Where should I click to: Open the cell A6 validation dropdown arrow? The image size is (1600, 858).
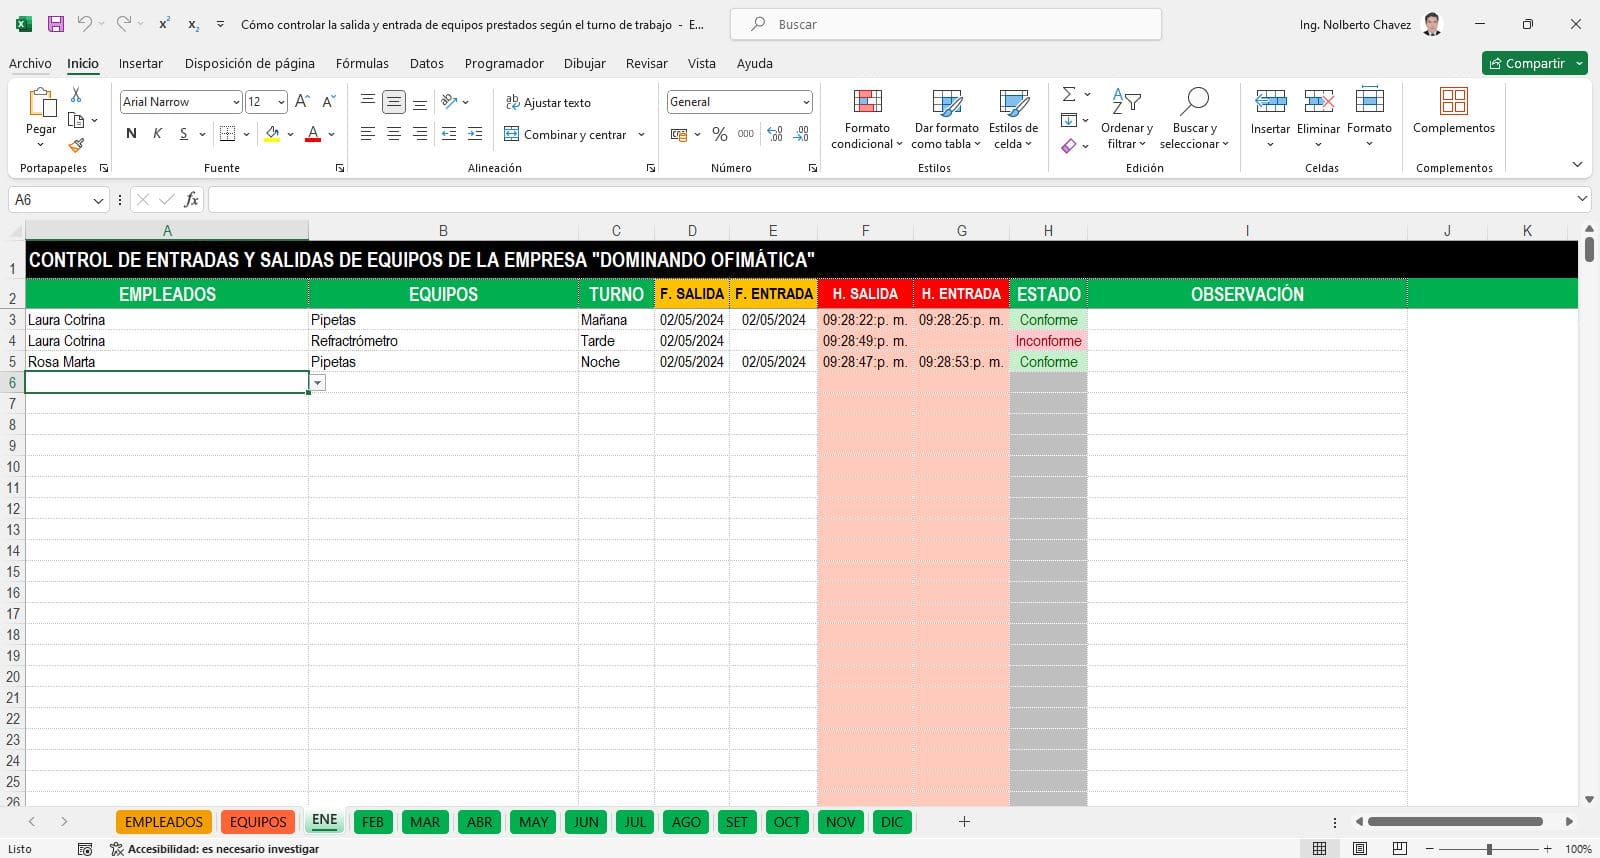click(x=318, y=383)
